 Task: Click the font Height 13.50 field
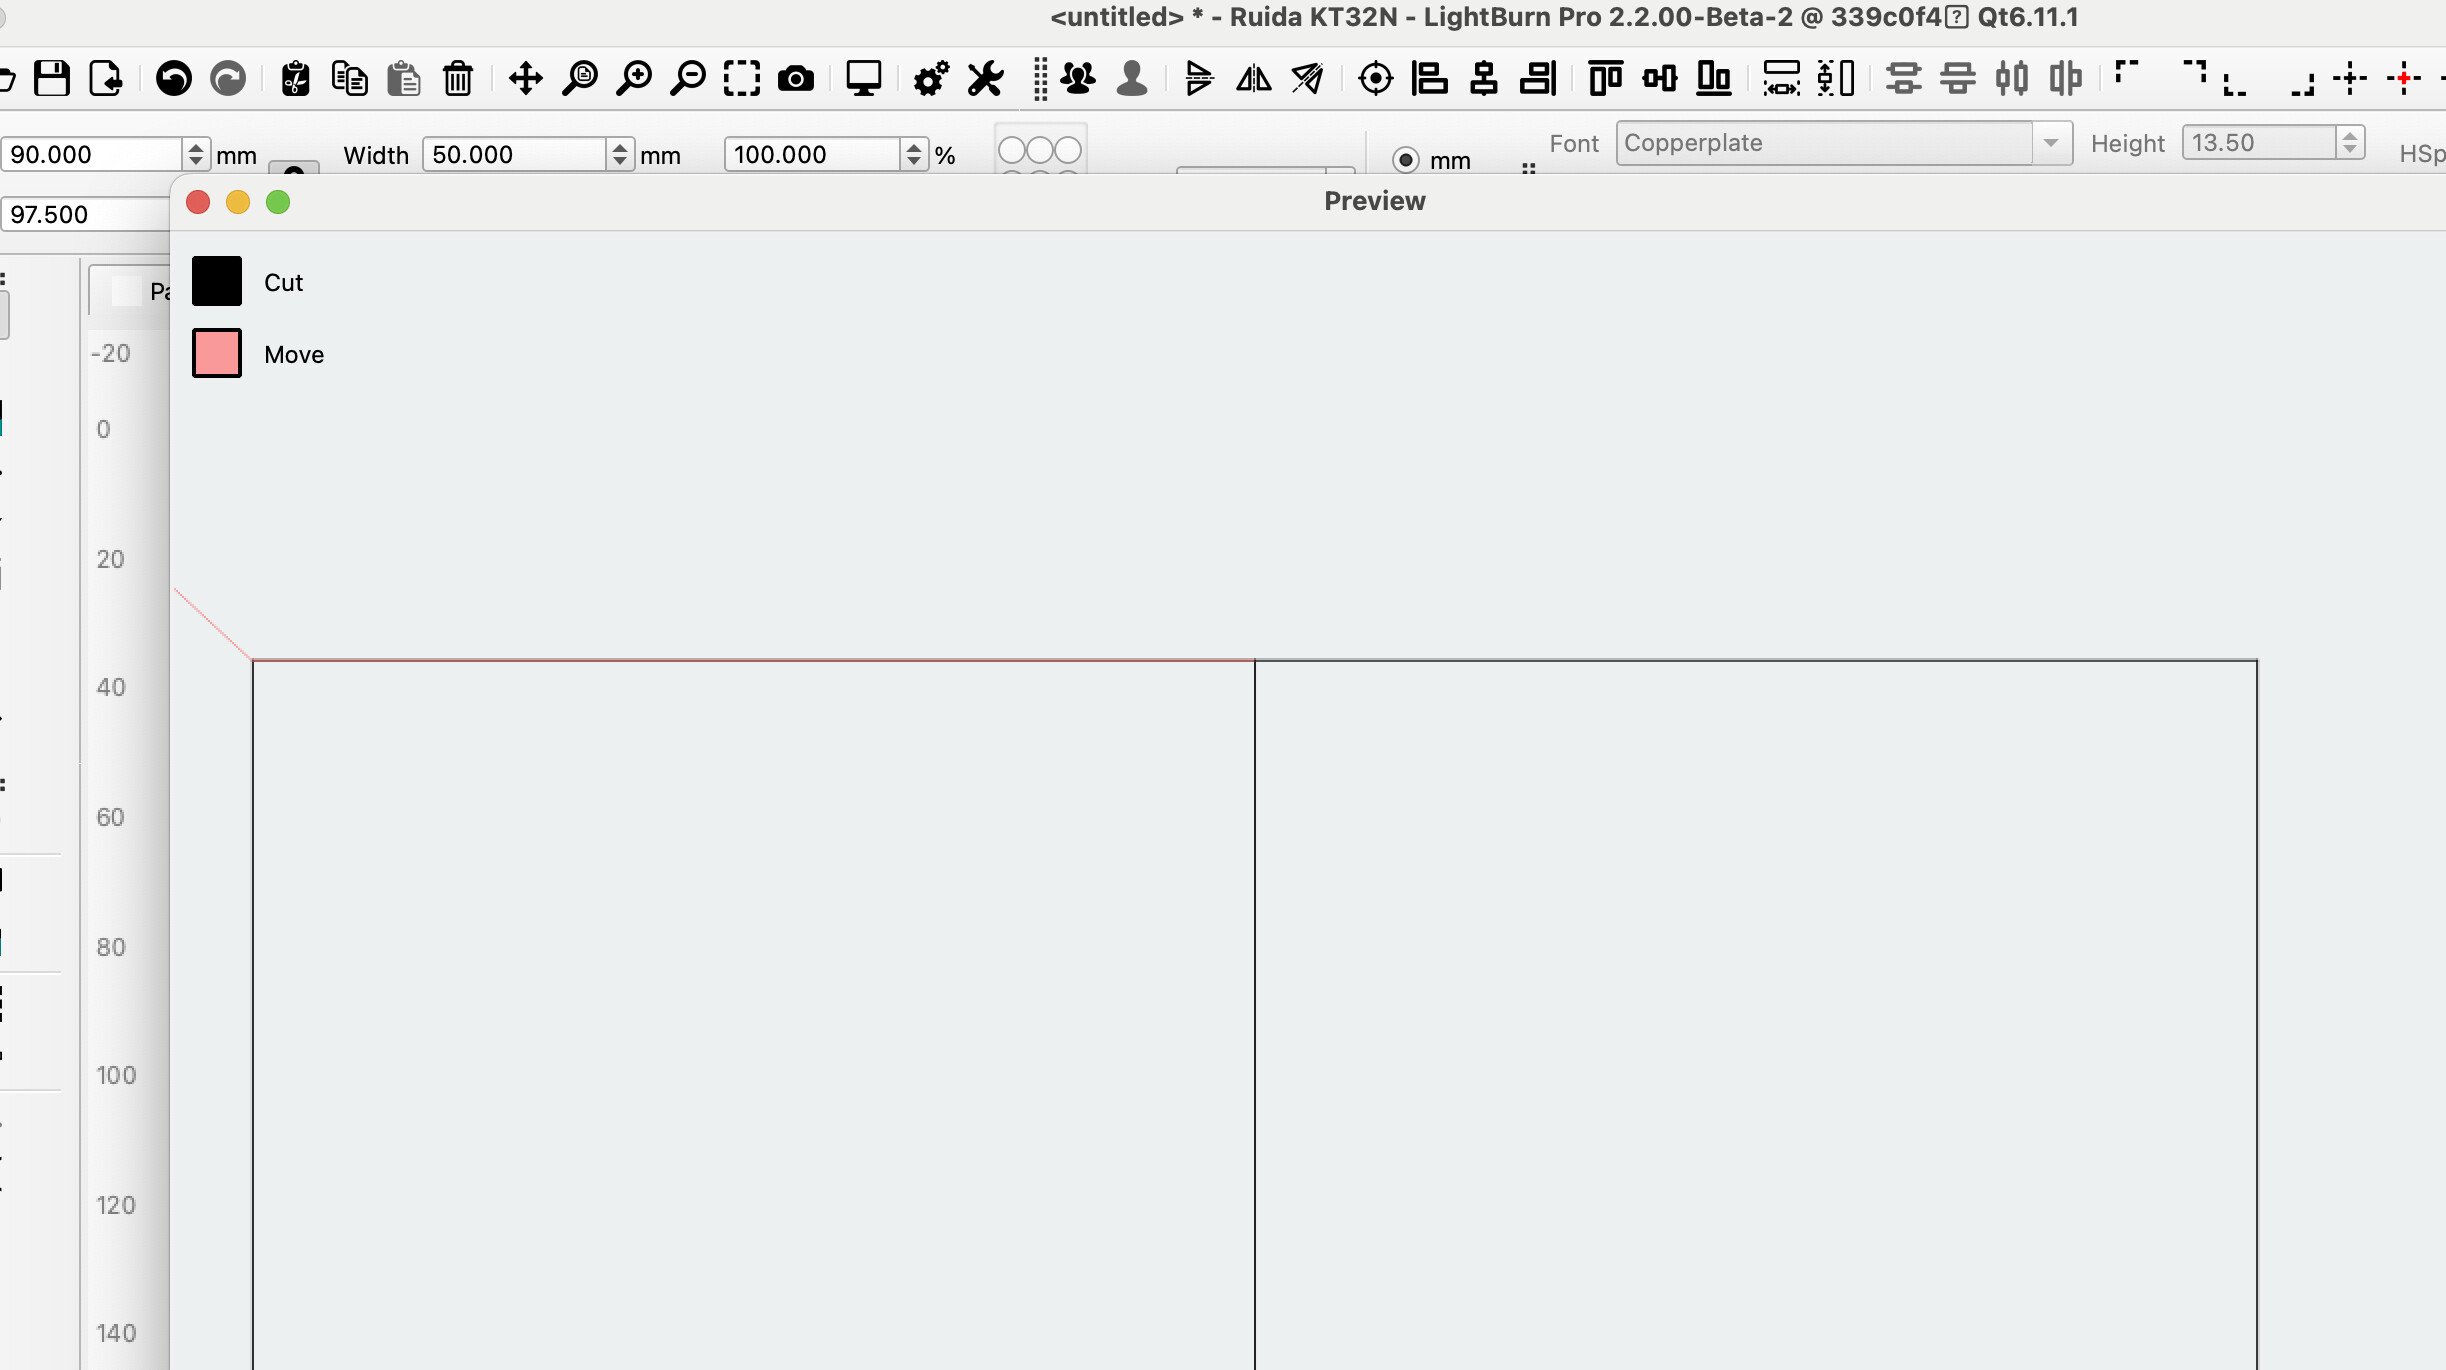[2260, 143]
